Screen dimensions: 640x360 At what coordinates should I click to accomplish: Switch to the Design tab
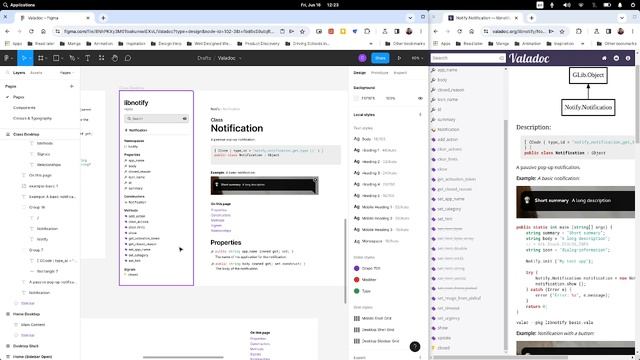359,73
